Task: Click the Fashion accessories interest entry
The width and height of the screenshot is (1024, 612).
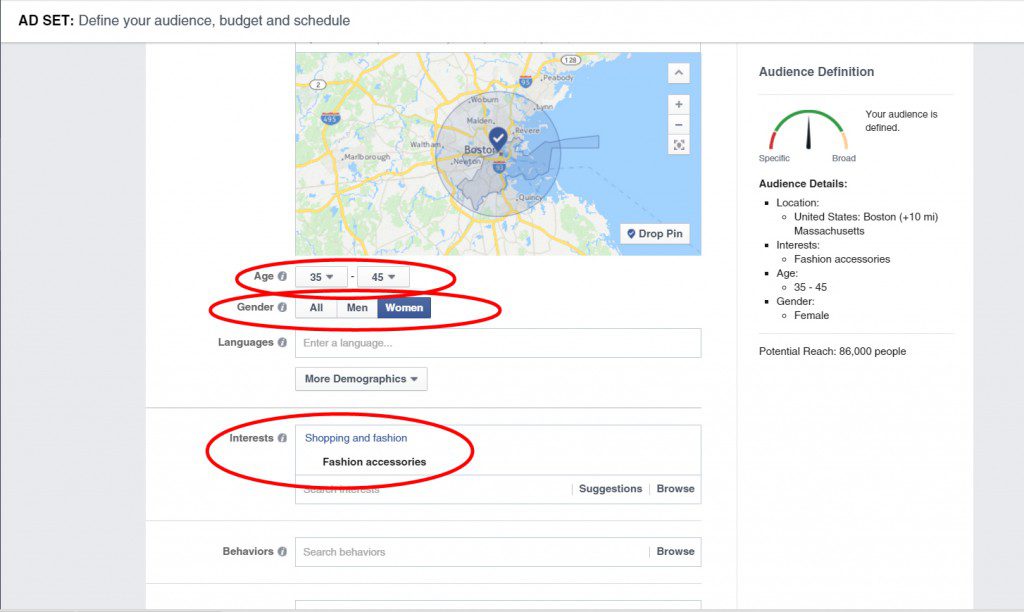Action: click(x=374, y=462)
